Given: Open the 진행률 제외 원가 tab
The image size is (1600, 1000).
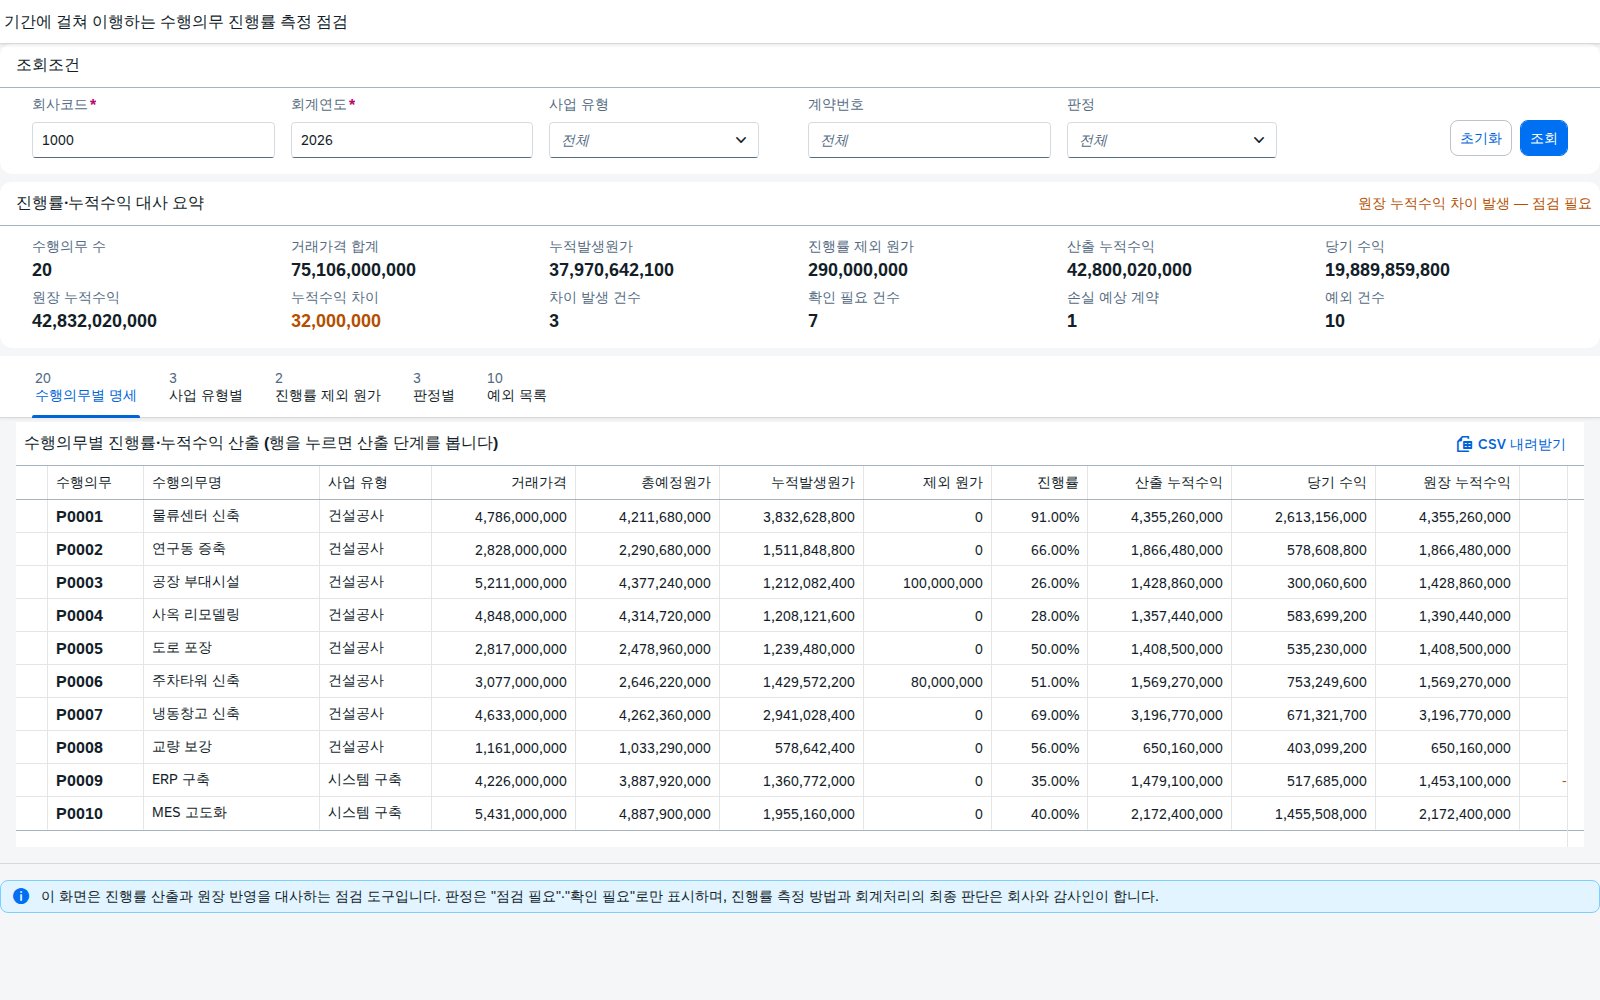Looking at the screenshot, I should tap(328, 387).
